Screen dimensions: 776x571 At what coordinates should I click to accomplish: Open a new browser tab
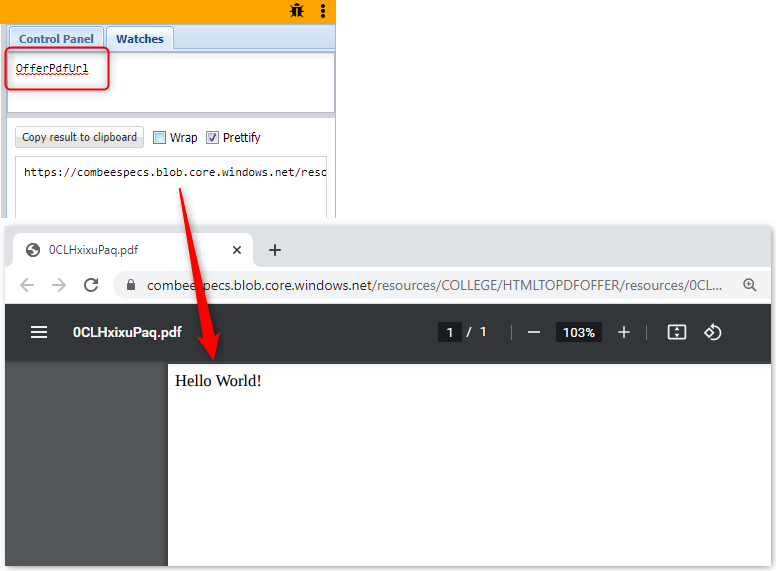click(275, 250)
